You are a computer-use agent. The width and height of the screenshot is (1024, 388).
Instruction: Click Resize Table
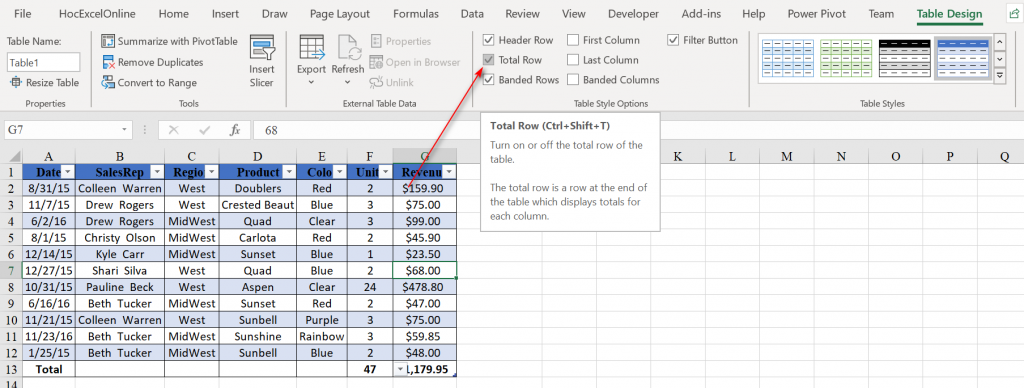pos(44,82)
